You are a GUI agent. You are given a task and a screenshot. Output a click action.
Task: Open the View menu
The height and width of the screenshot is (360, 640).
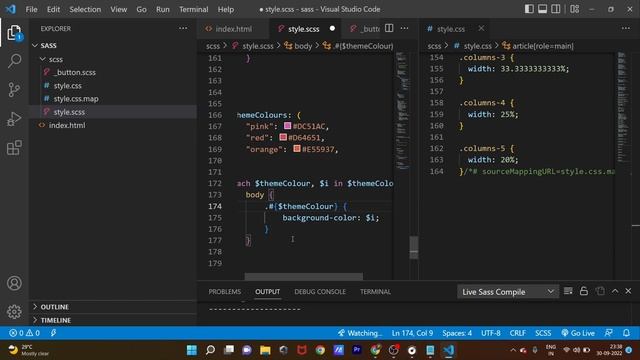coord(118,9)
